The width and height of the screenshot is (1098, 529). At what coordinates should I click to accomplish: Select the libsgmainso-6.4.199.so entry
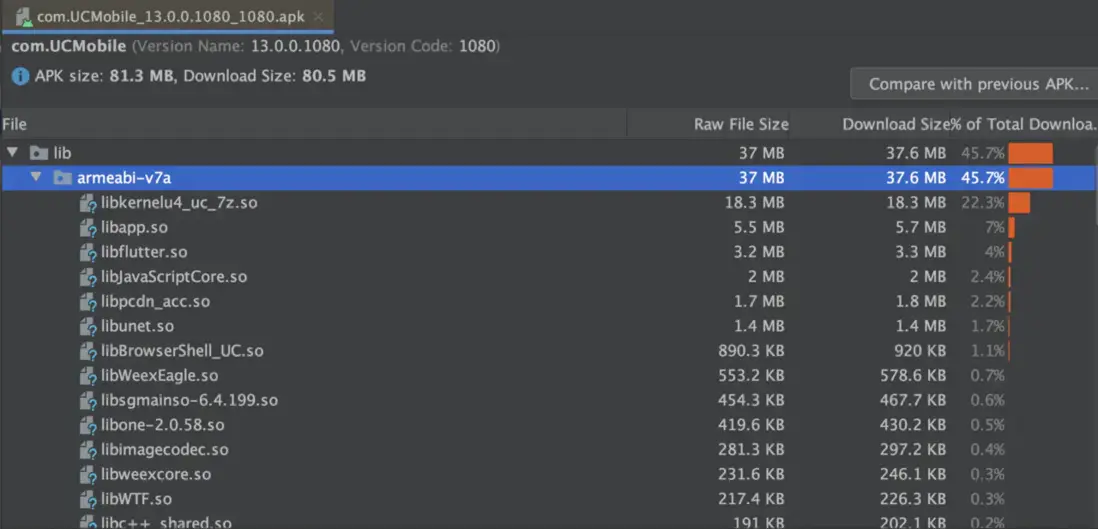click(189, 400)
